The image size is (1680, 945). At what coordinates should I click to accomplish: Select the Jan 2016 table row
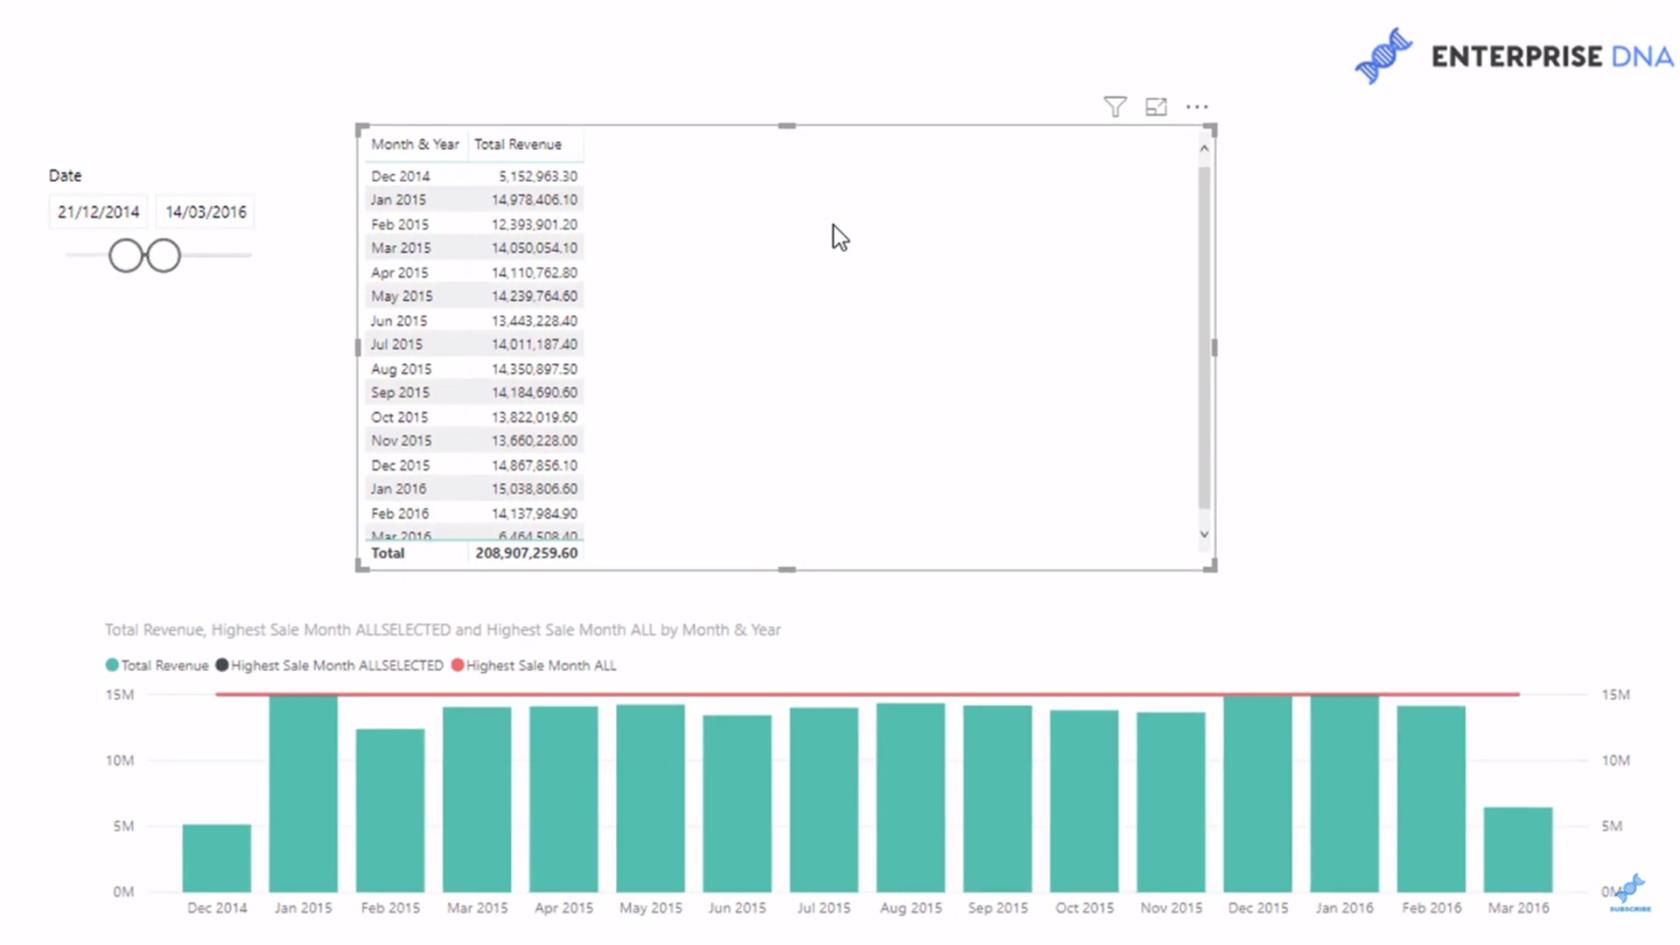point(474,489)
